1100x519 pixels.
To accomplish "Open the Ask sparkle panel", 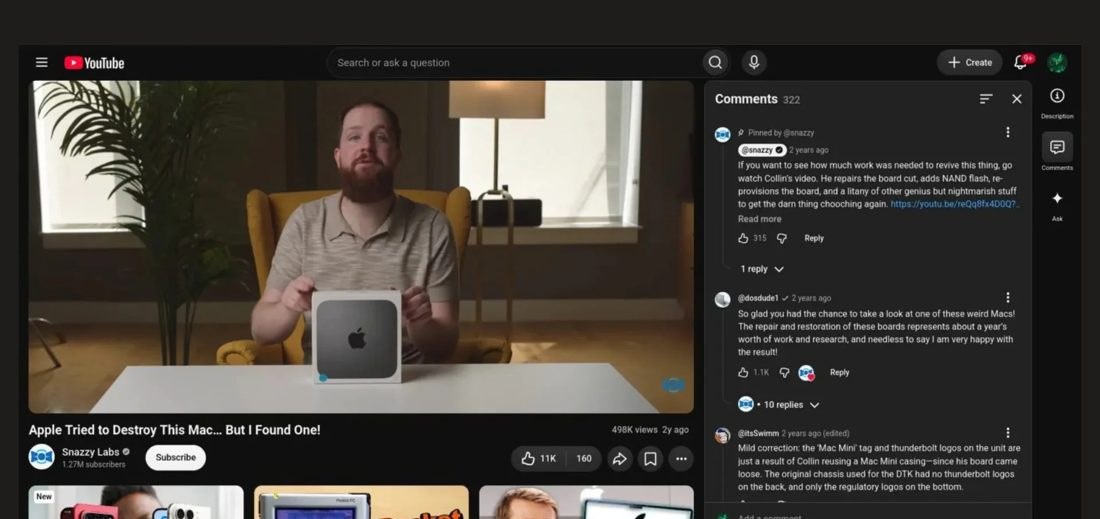I will 1057,204.
